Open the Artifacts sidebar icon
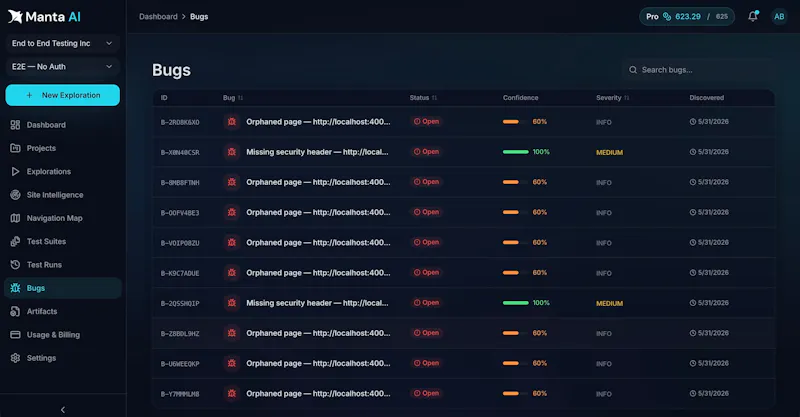The height and width of the screenshot is (417, 800). 15,311
